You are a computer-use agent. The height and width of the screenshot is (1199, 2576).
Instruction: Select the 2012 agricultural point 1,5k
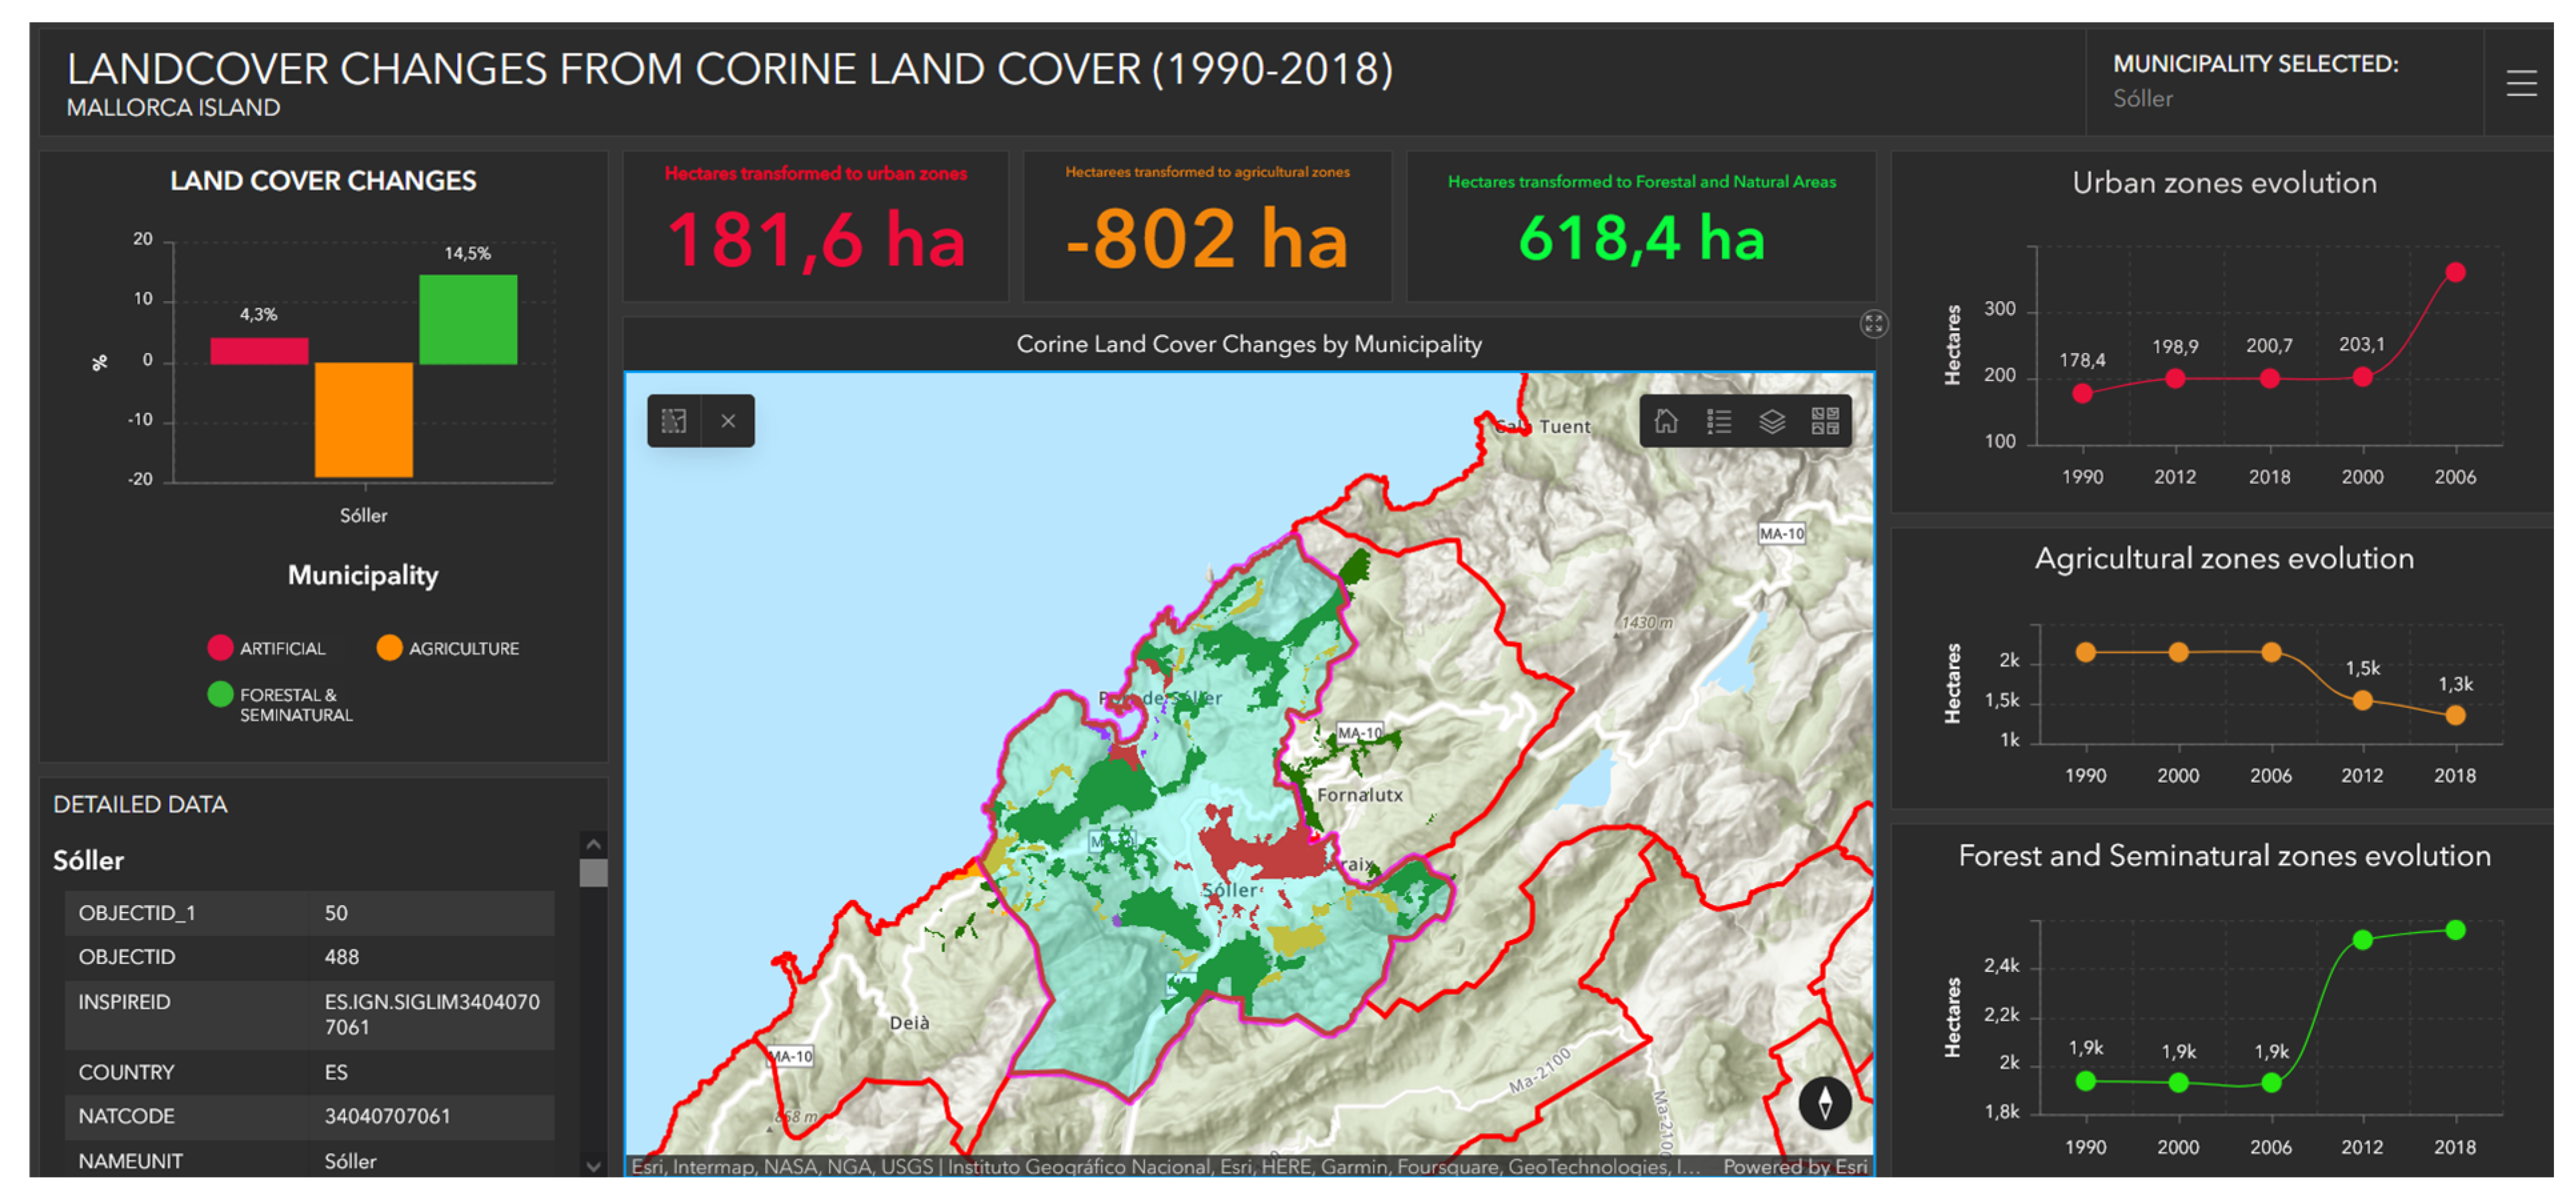click(x=2362, y=700)
